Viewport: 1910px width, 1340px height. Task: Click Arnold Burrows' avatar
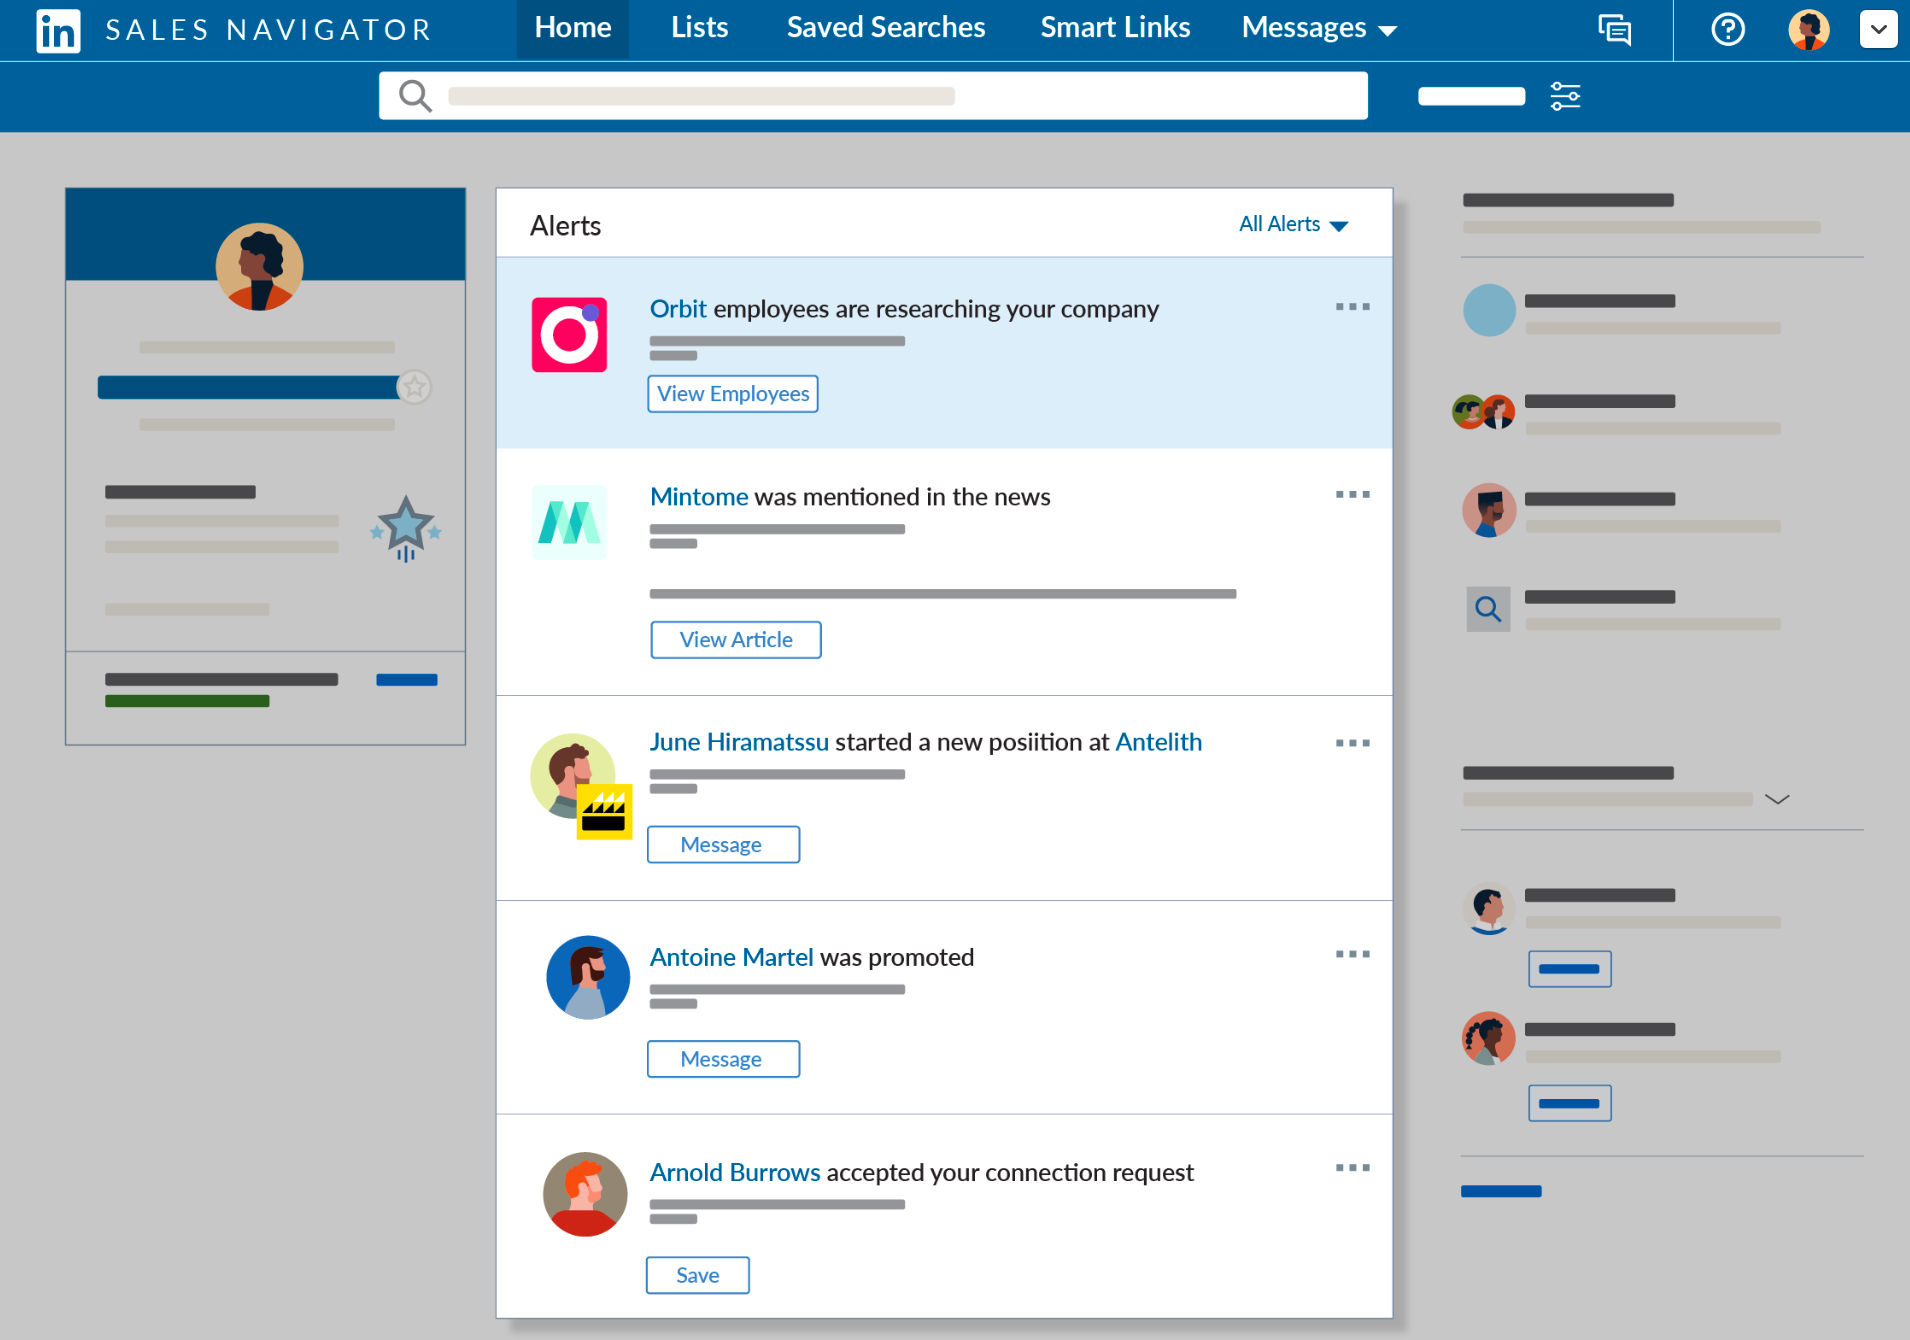click(x=585, y=1194)
